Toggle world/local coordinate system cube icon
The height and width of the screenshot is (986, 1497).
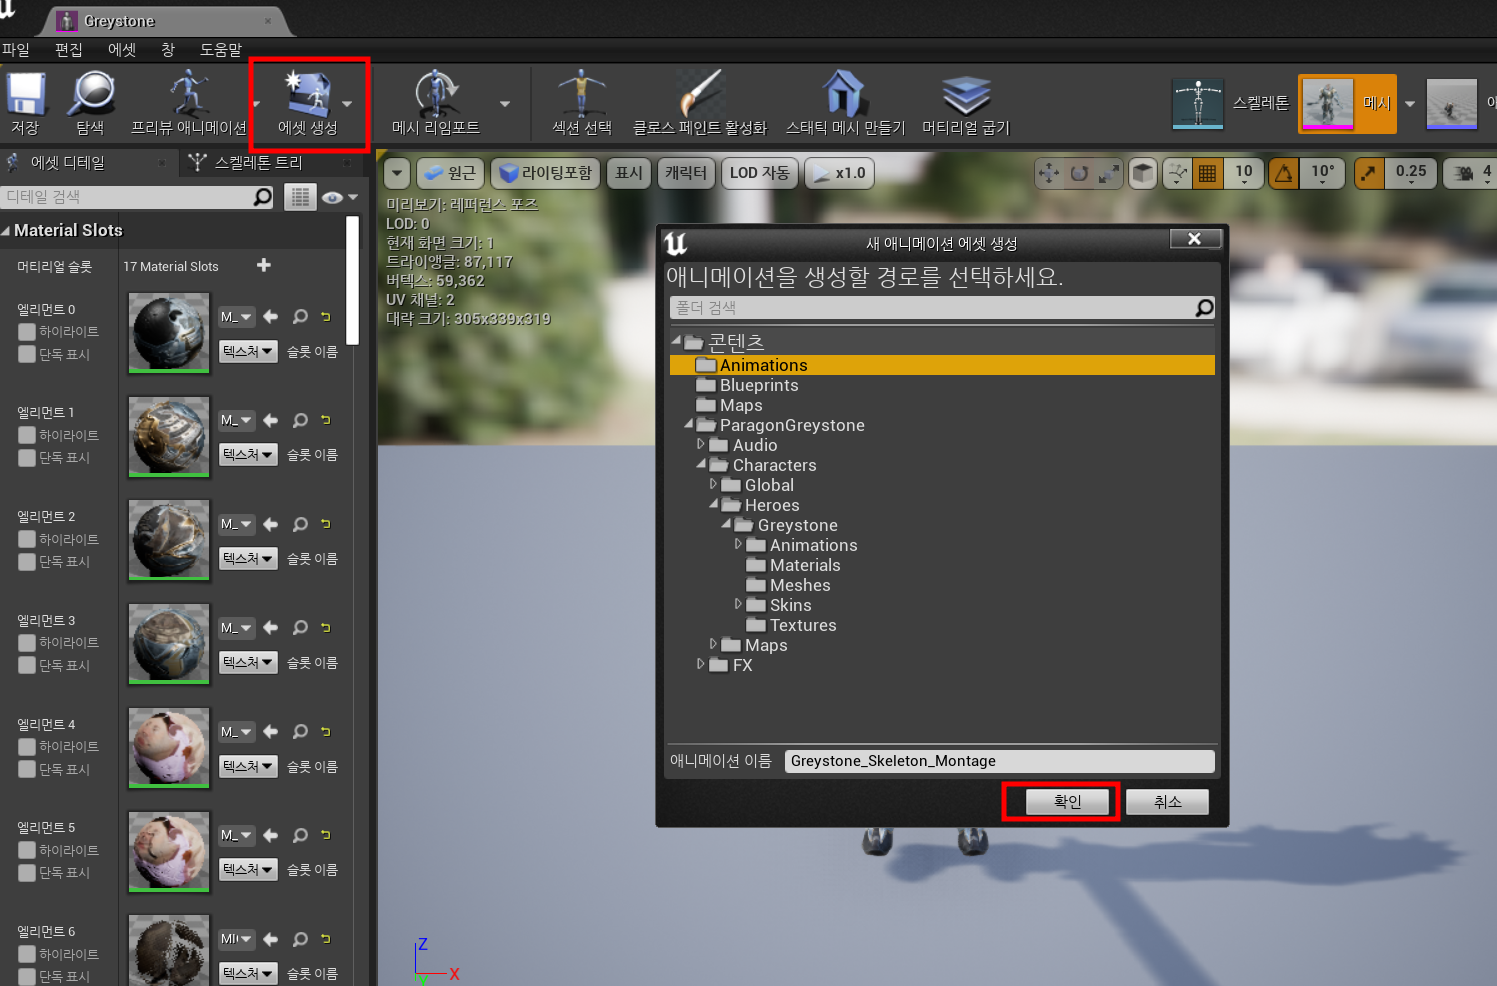tap(1143, 173)
